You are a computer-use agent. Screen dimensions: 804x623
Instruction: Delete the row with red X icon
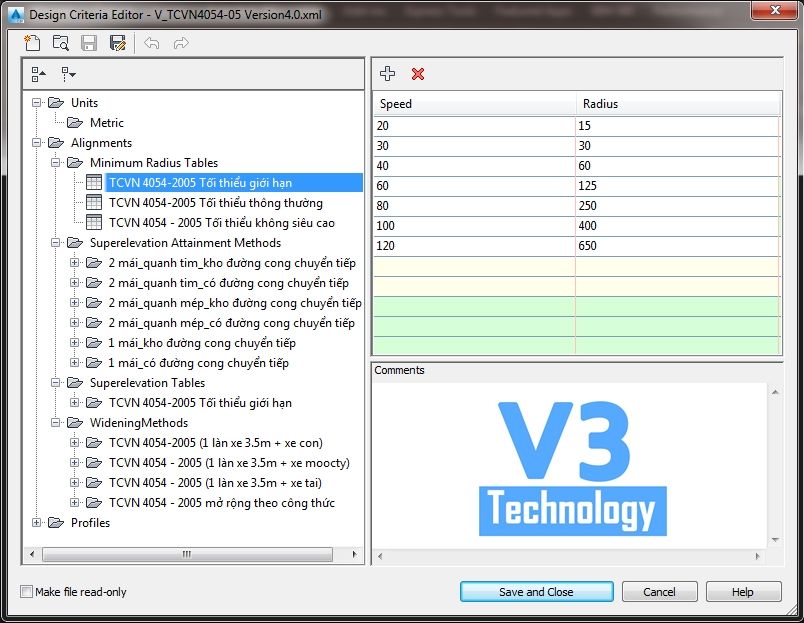(418, 74)
